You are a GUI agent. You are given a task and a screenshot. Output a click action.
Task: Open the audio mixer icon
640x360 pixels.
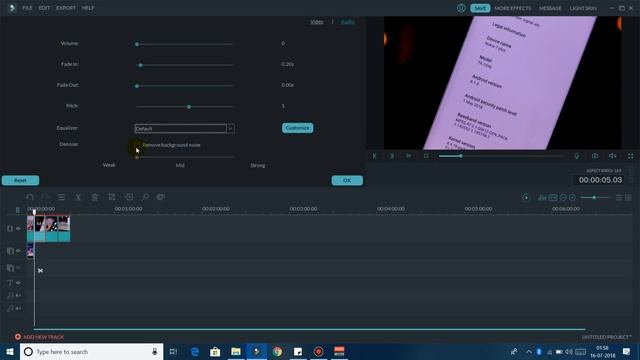[542, 198]
